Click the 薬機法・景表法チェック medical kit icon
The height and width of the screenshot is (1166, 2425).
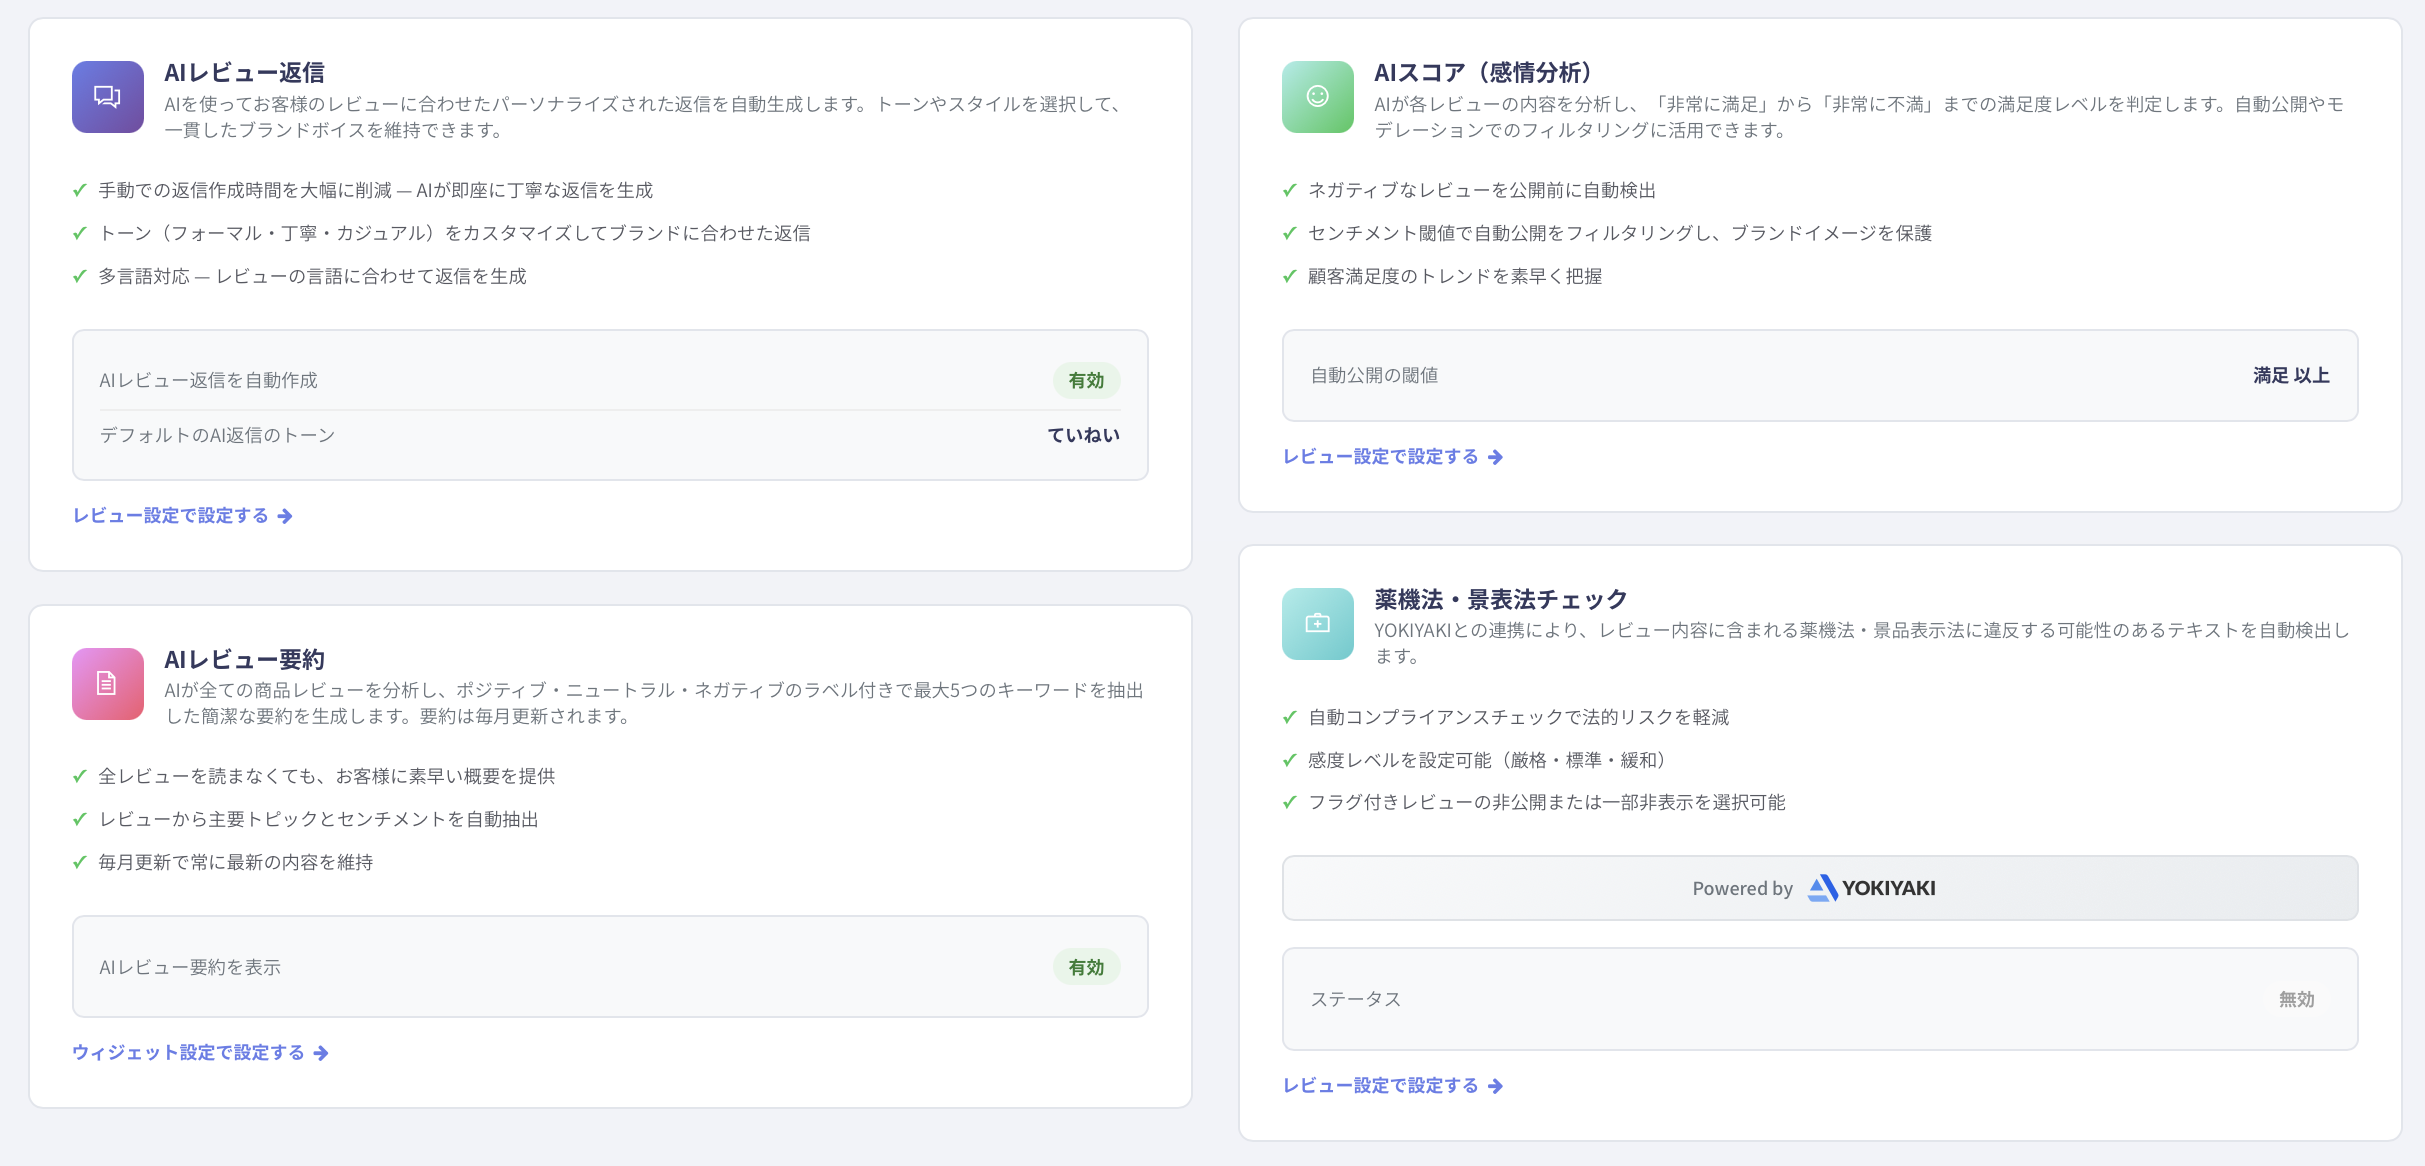point(1317,624)
